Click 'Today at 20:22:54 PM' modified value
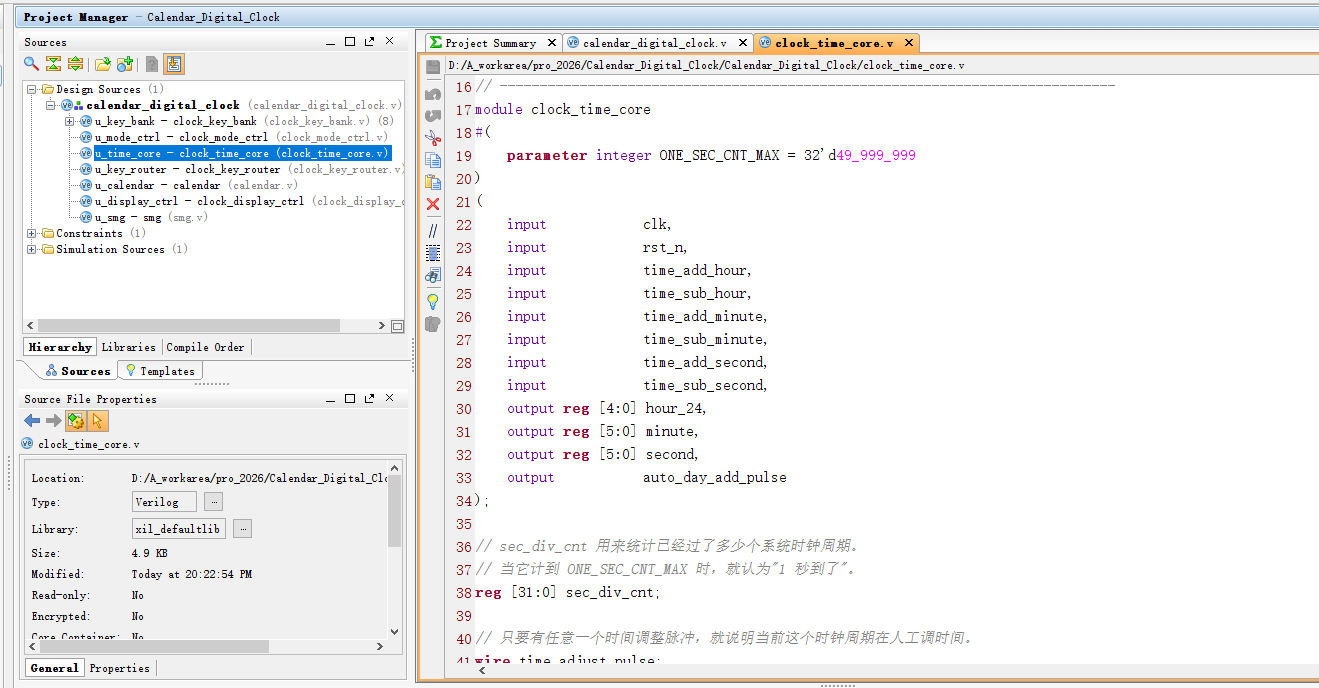The height and width of the screenshot is (688, 1319). 191,574
